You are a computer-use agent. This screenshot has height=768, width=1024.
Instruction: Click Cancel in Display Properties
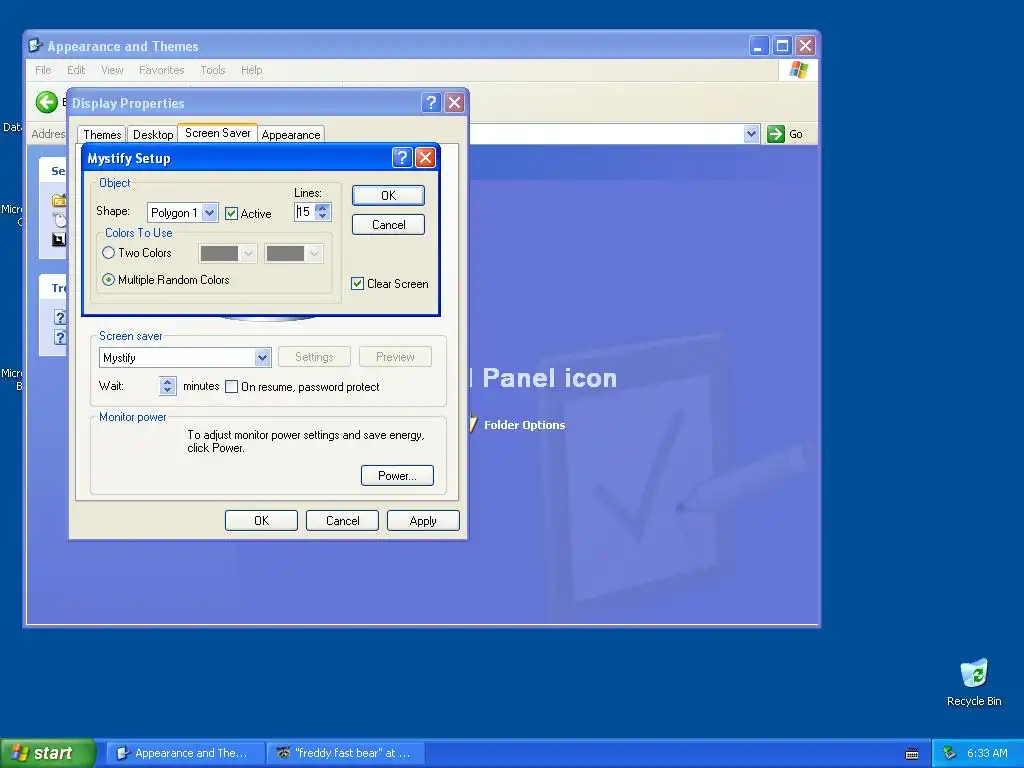(342, 520)
